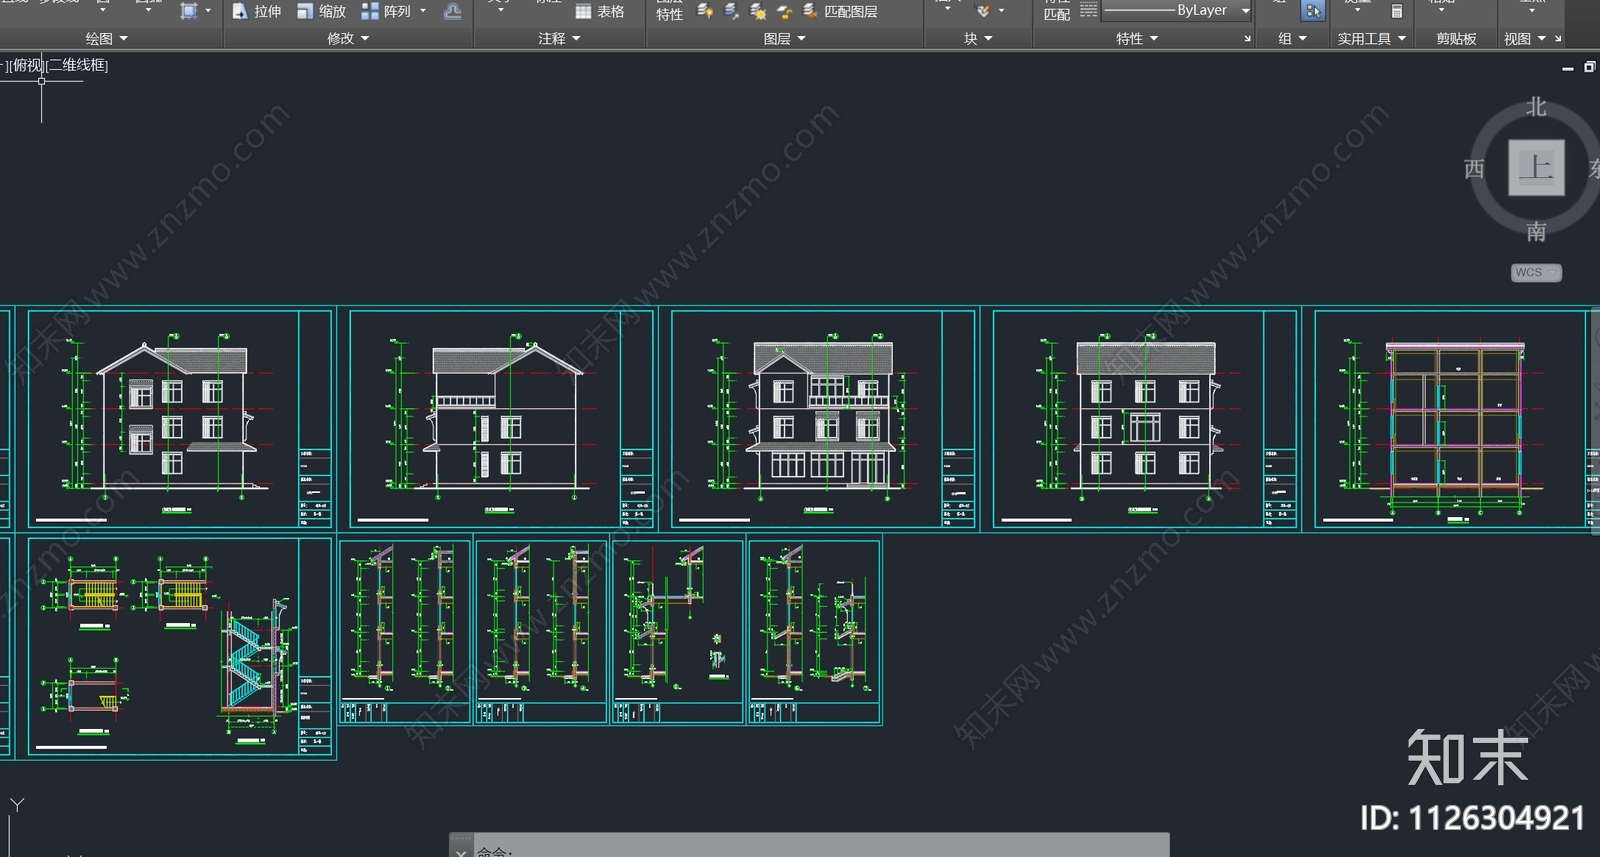
Task: Insert a 表格 (Table) annotation
Action: click(600, 11)
